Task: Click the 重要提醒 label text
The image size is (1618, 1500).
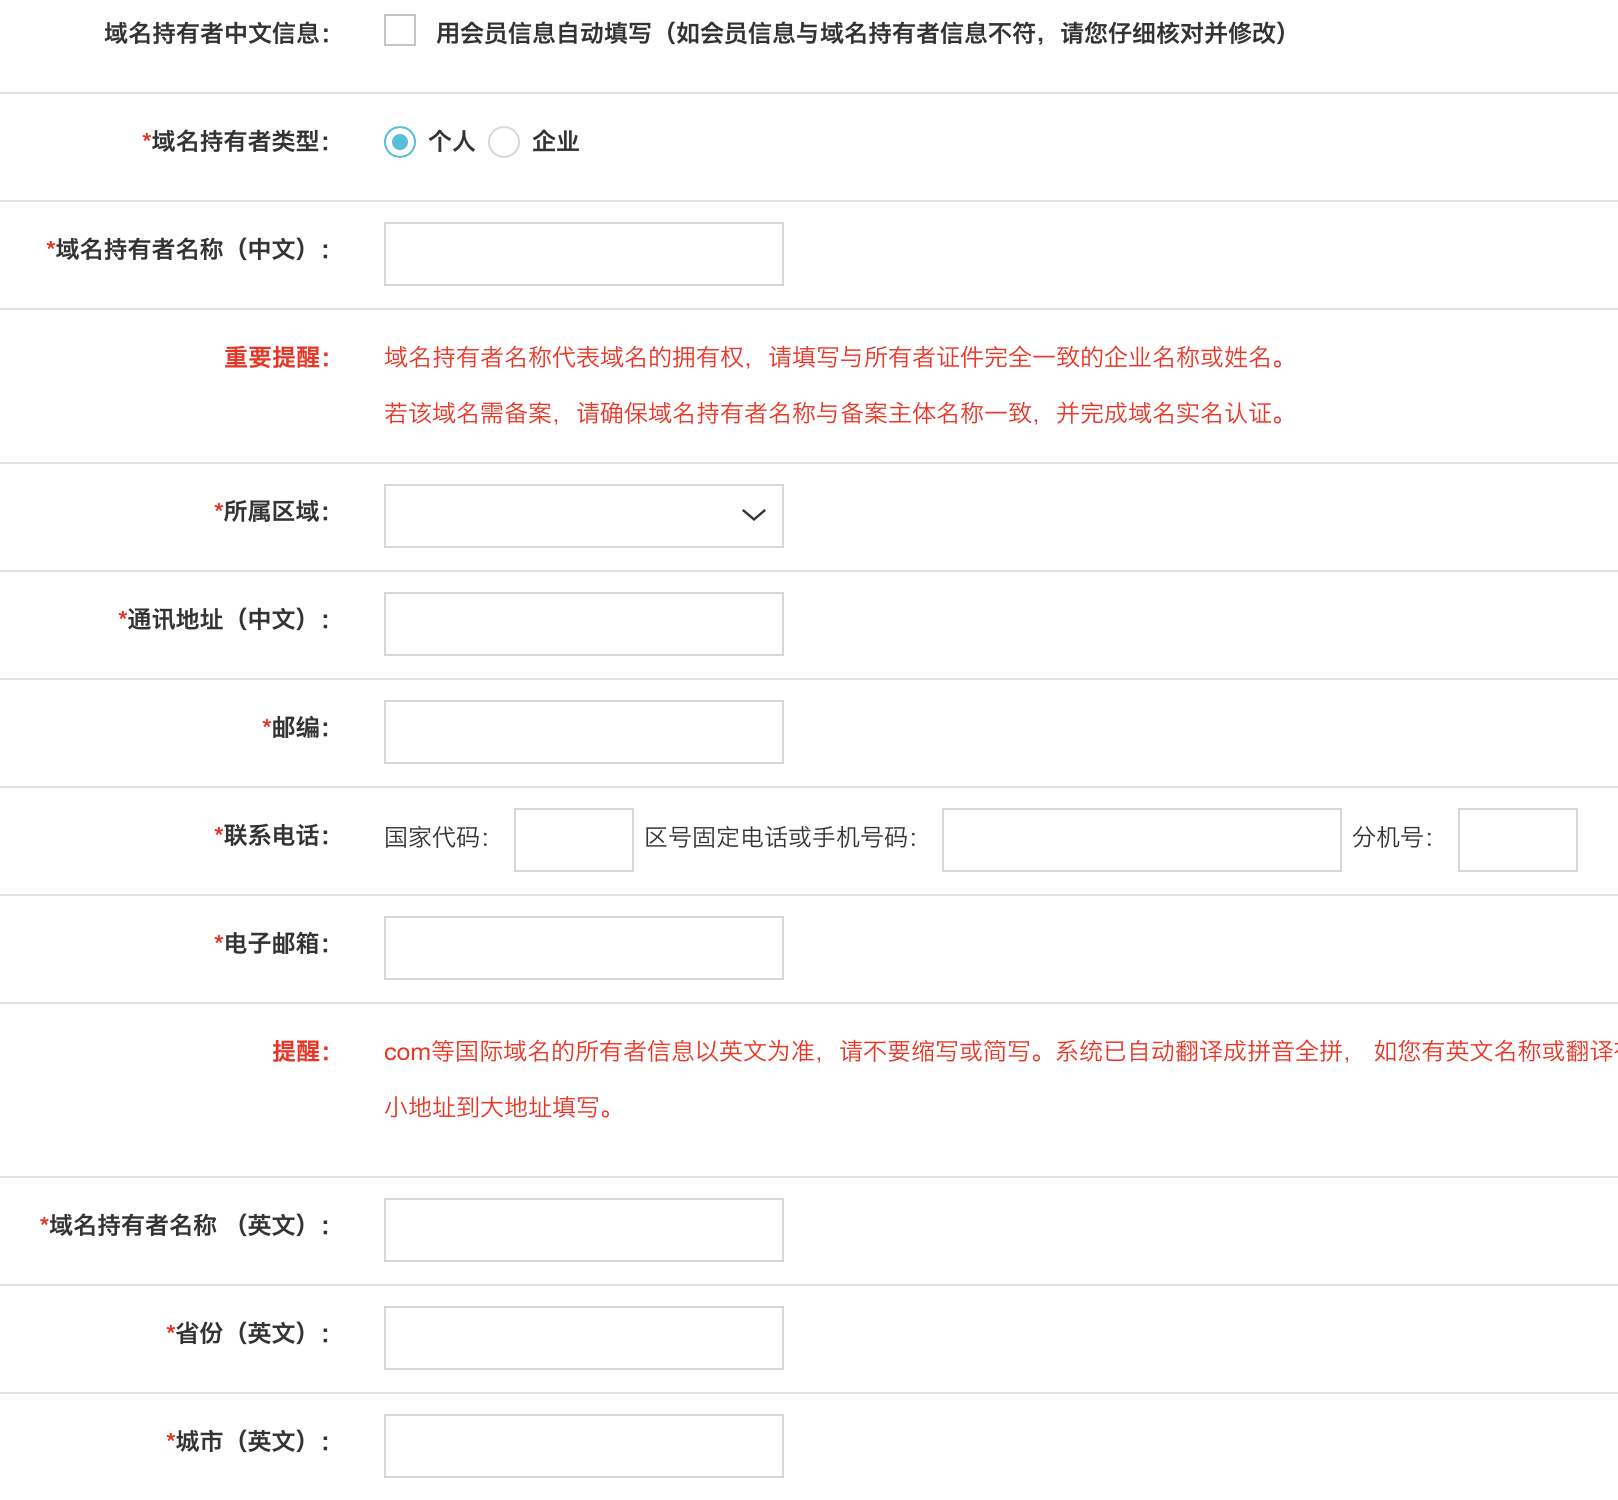Action: coord(274,357)
